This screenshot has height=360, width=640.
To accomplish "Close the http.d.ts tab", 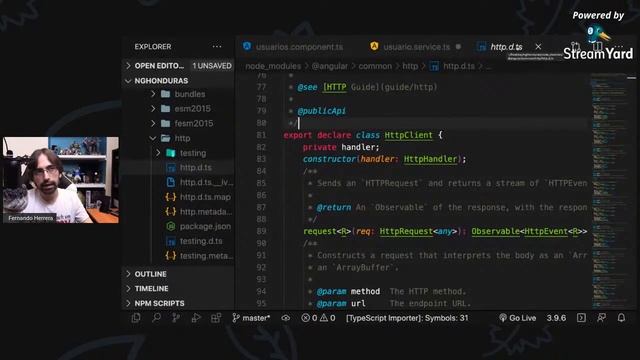I will [x=538, y=47].
